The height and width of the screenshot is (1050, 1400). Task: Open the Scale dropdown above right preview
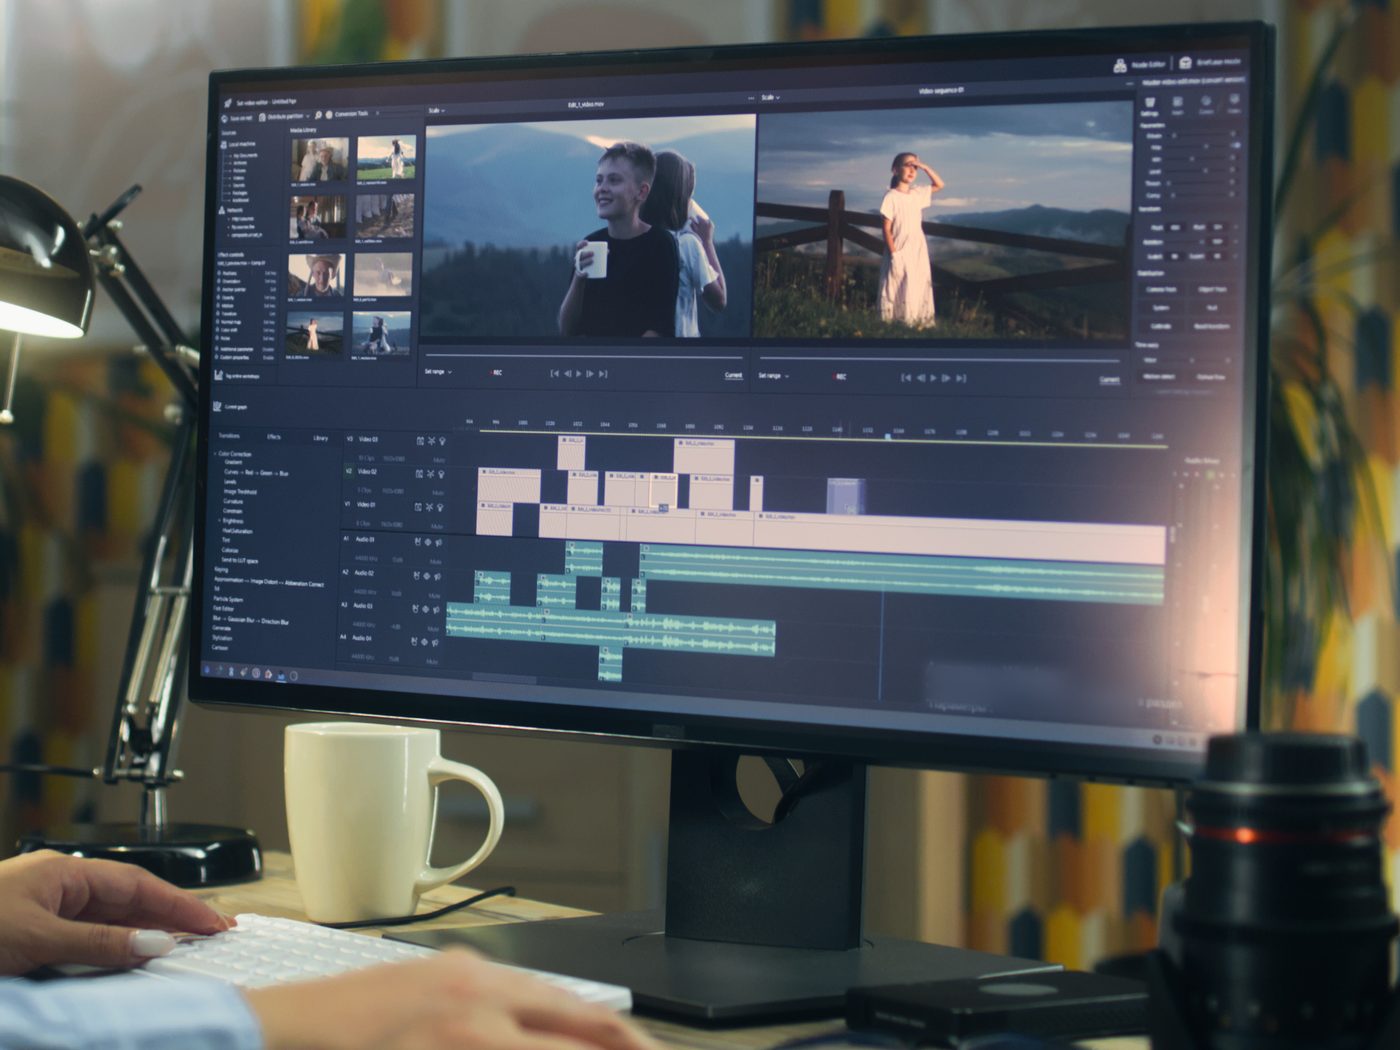click(770, 97)
